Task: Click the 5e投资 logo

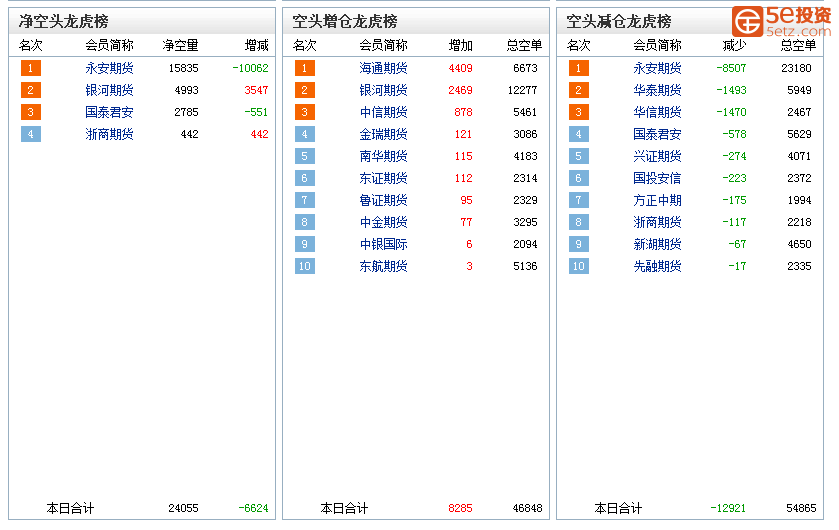Action: pyautogui.click(x=782, y=21)
